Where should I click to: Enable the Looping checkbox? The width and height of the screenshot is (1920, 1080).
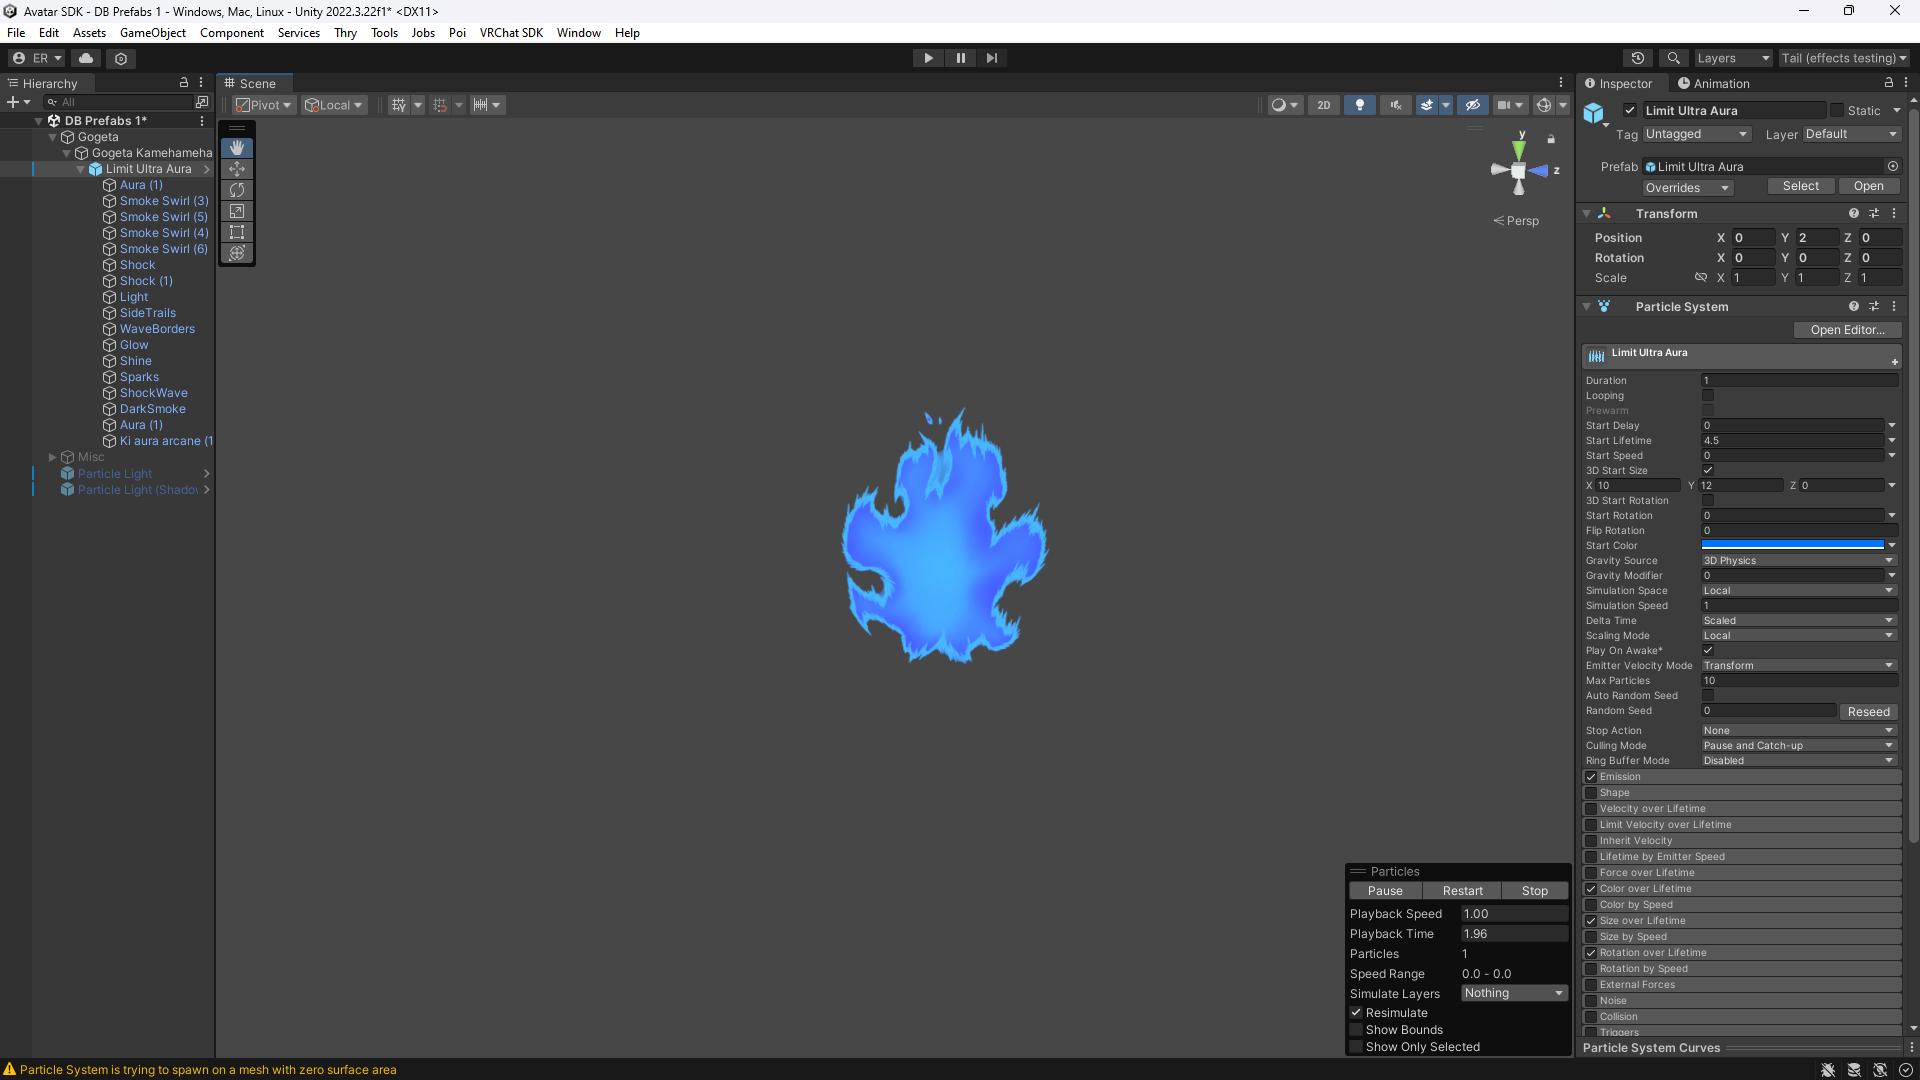[1708, 396]
